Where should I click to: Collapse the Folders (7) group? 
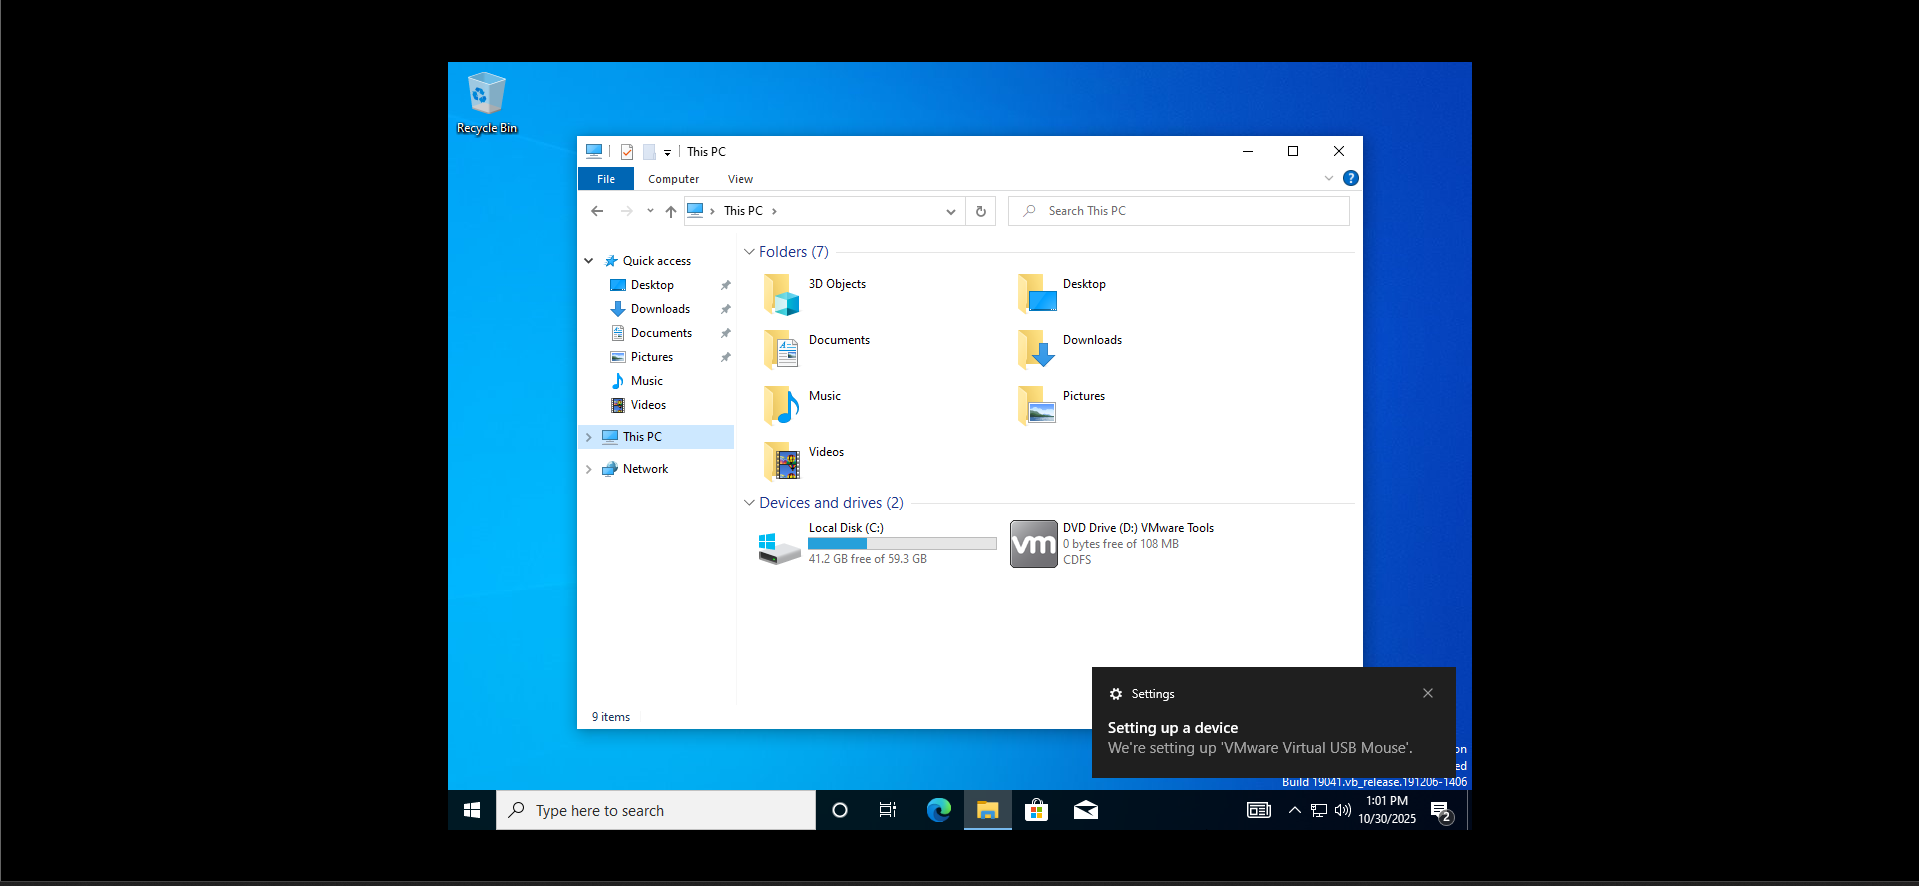[x=749, y=252]
